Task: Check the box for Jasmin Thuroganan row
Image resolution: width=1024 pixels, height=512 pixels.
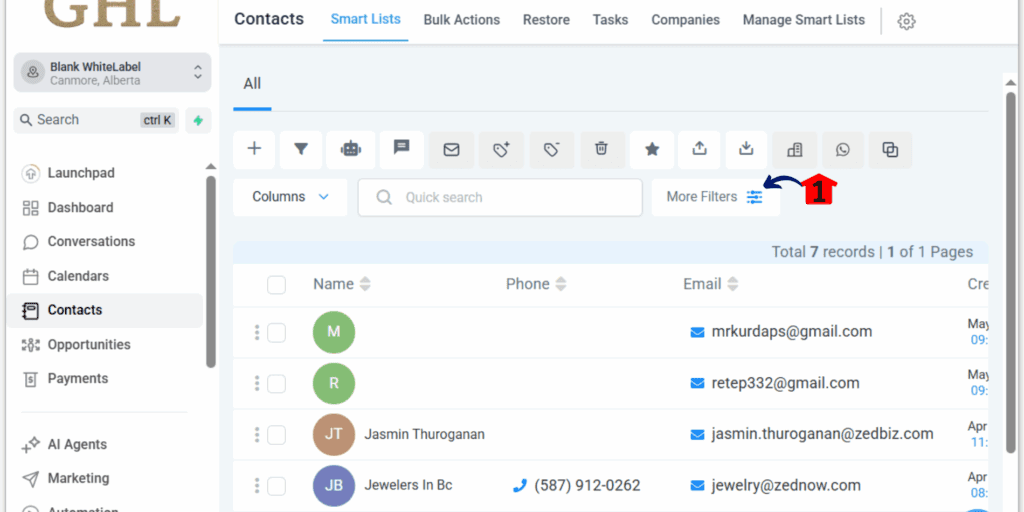Action: [x=276, y=435]
